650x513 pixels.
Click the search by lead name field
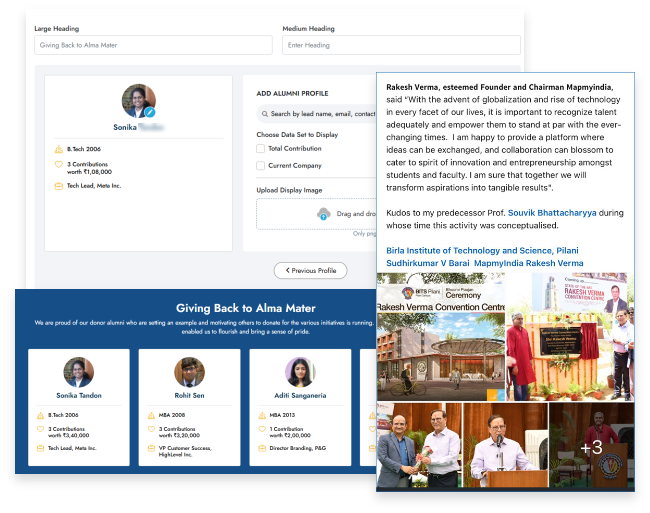pyautogui.click(x=320, y=114)
